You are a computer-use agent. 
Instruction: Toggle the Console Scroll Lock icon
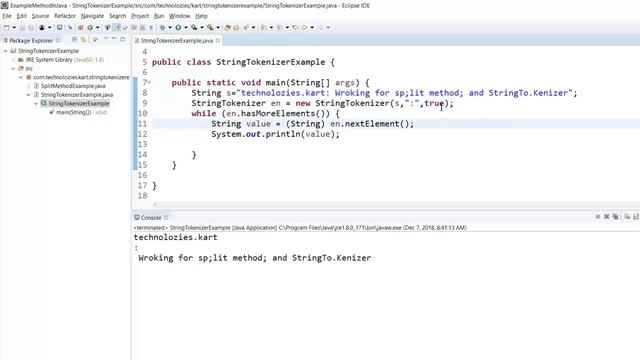[x=636, y=217]
